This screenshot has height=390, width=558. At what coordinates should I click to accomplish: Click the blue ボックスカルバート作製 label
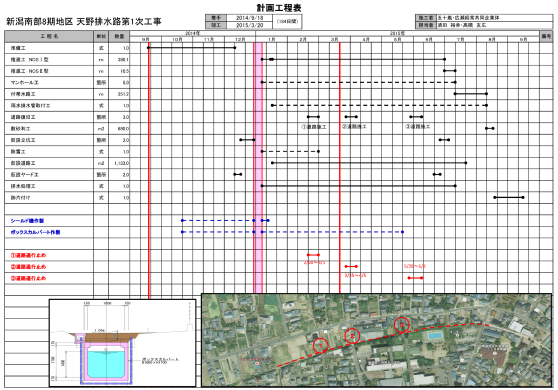click(x=35, y=232)
